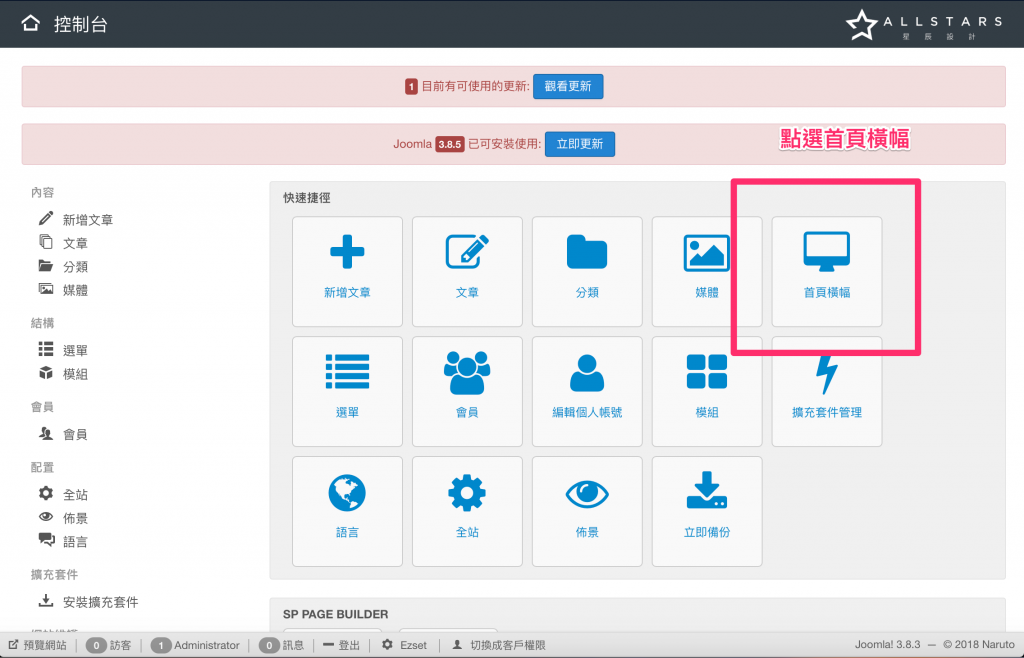Select 安裝擴充套件 in the sidebar
This screenshot has height=658, width=1024.
pyautogui.click(x=100, y=602)
